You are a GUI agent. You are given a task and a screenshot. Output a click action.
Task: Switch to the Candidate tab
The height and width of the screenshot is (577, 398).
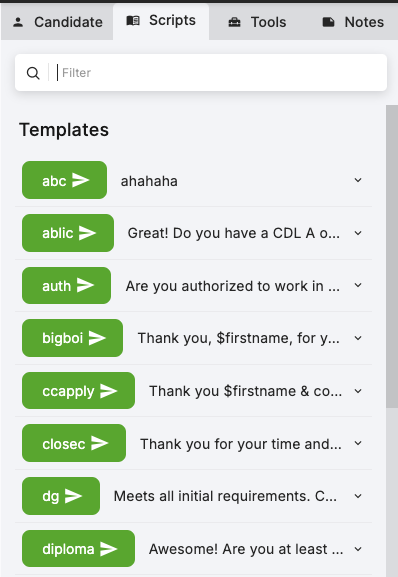[57, 22]
